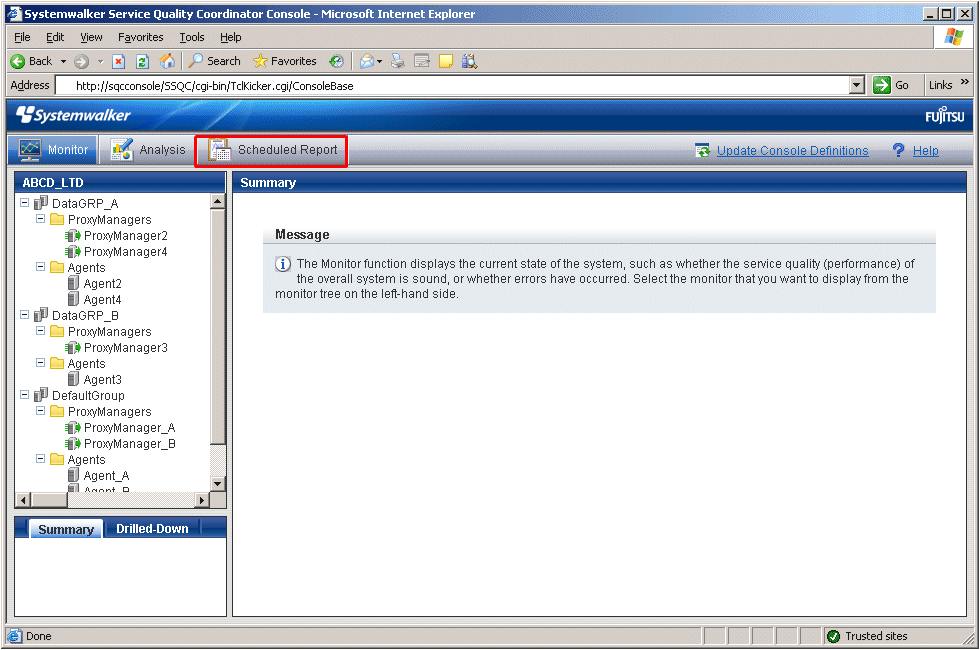
Task: Collapse Agents under DefaultGroup
Action: coord(41,459)
